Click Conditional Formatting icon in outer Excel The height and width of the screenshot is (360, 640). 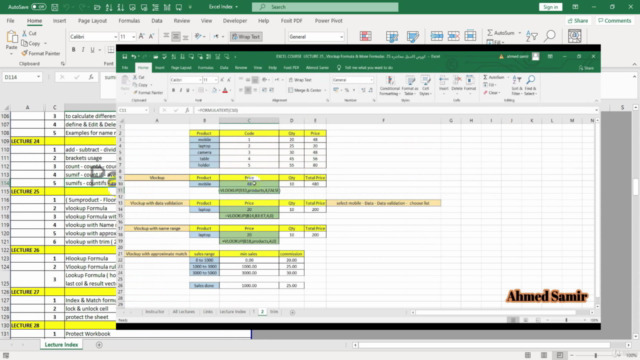(x=366, y=36)
